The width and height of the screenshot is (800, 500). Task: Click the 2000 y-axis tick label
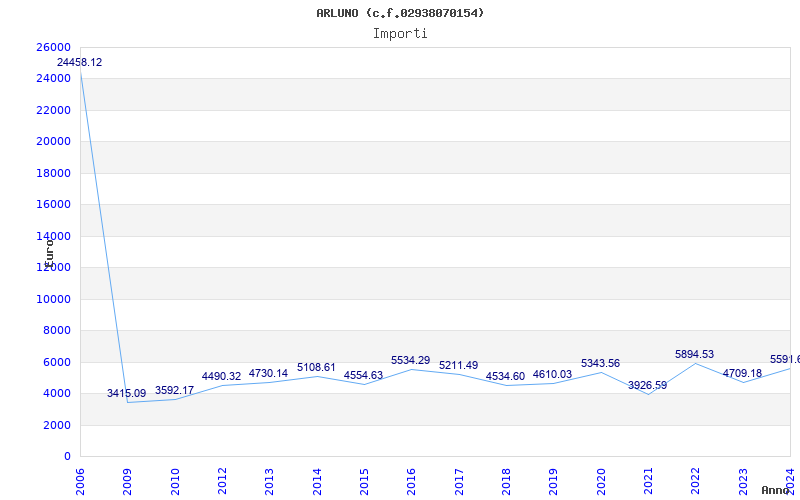pos(57,426)
